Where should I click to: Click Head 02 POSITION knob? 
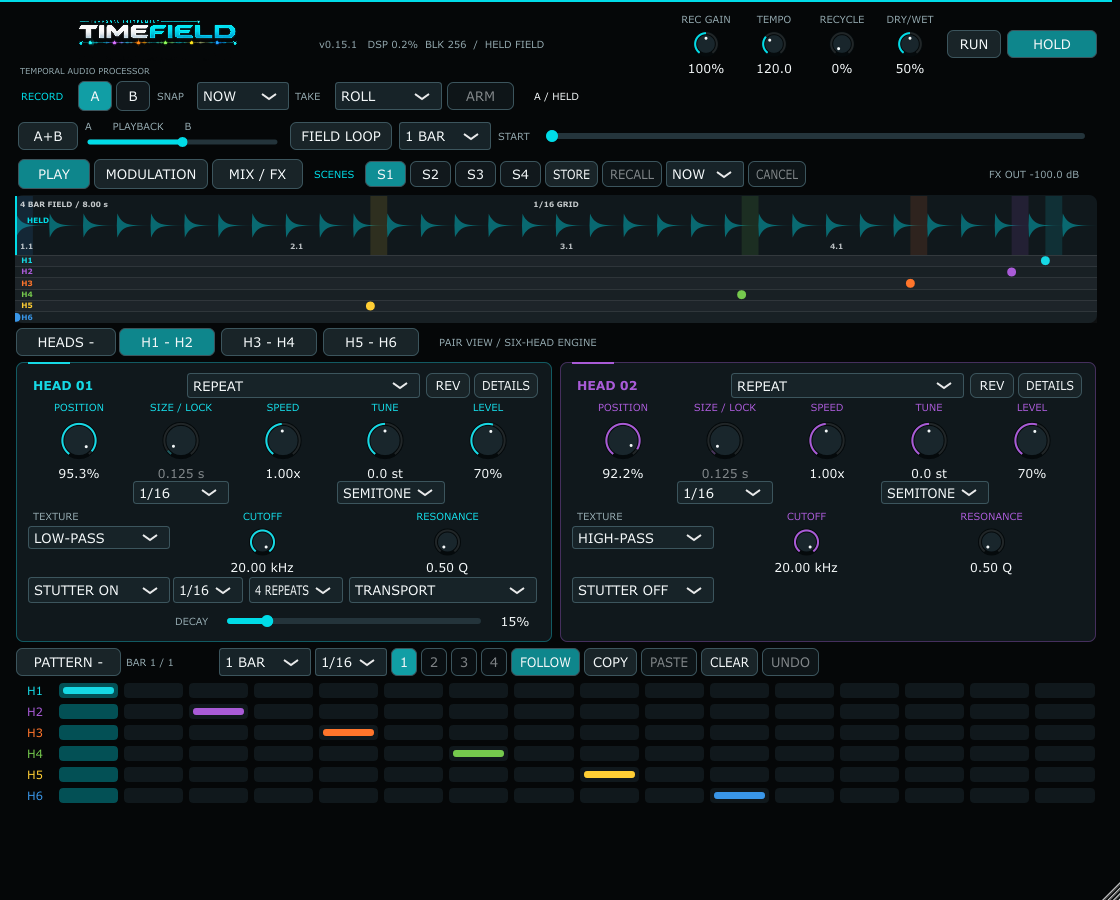coord(623,441)
